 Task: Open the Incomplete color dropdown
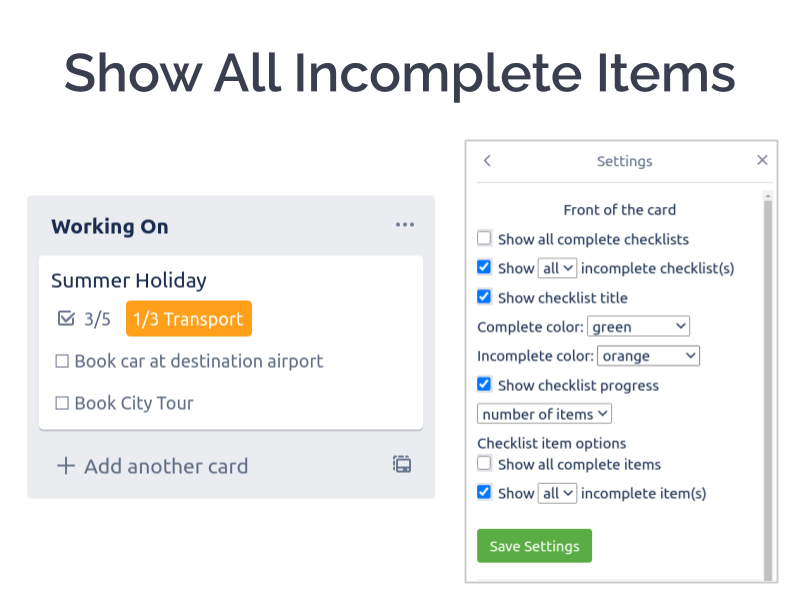coord(648,355)
